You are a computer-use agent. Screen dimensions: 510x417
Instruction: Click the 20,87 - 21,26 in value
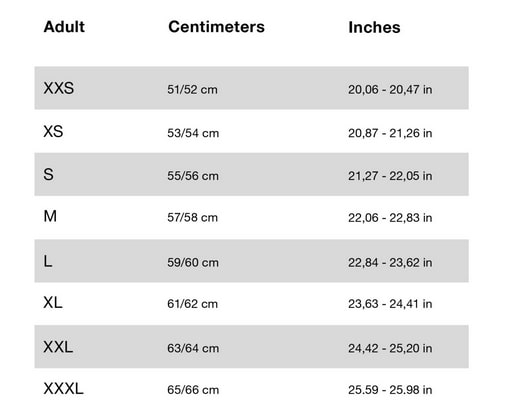[x=390, y=133]
